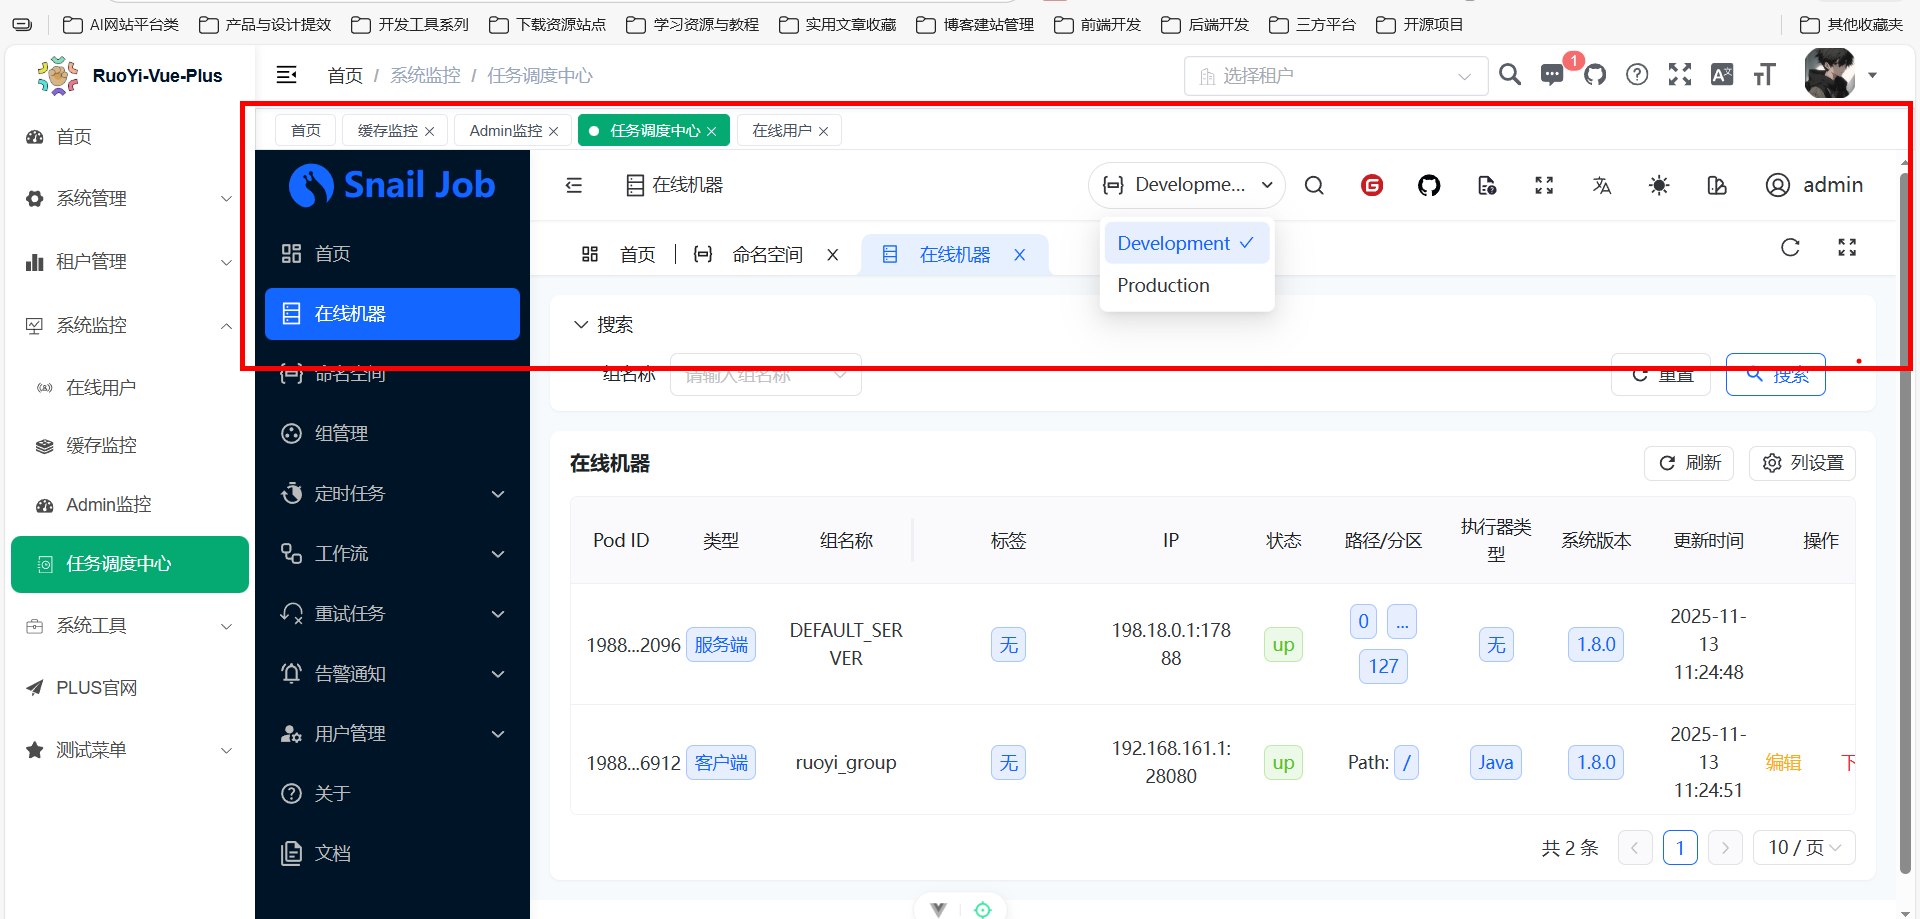This screenshot has height=919, width=1920.
Task: Click the 编辑 link for ruoyi_group row
Action: click(1783, 763)
